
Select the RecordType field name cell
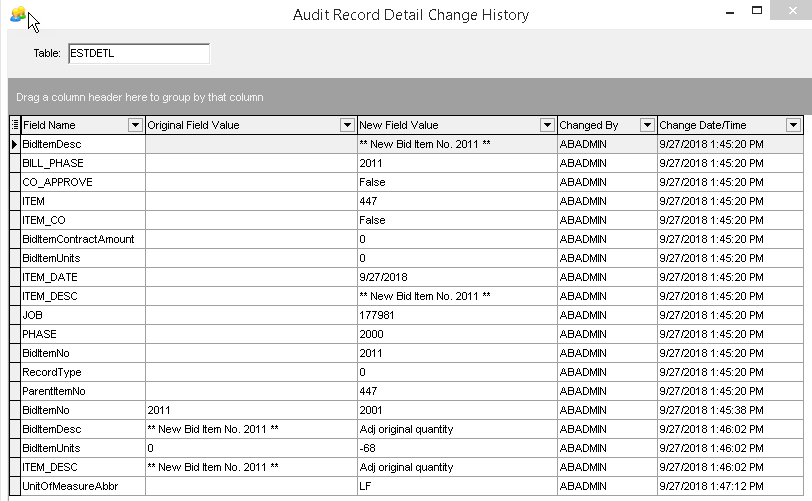(83, 372)
